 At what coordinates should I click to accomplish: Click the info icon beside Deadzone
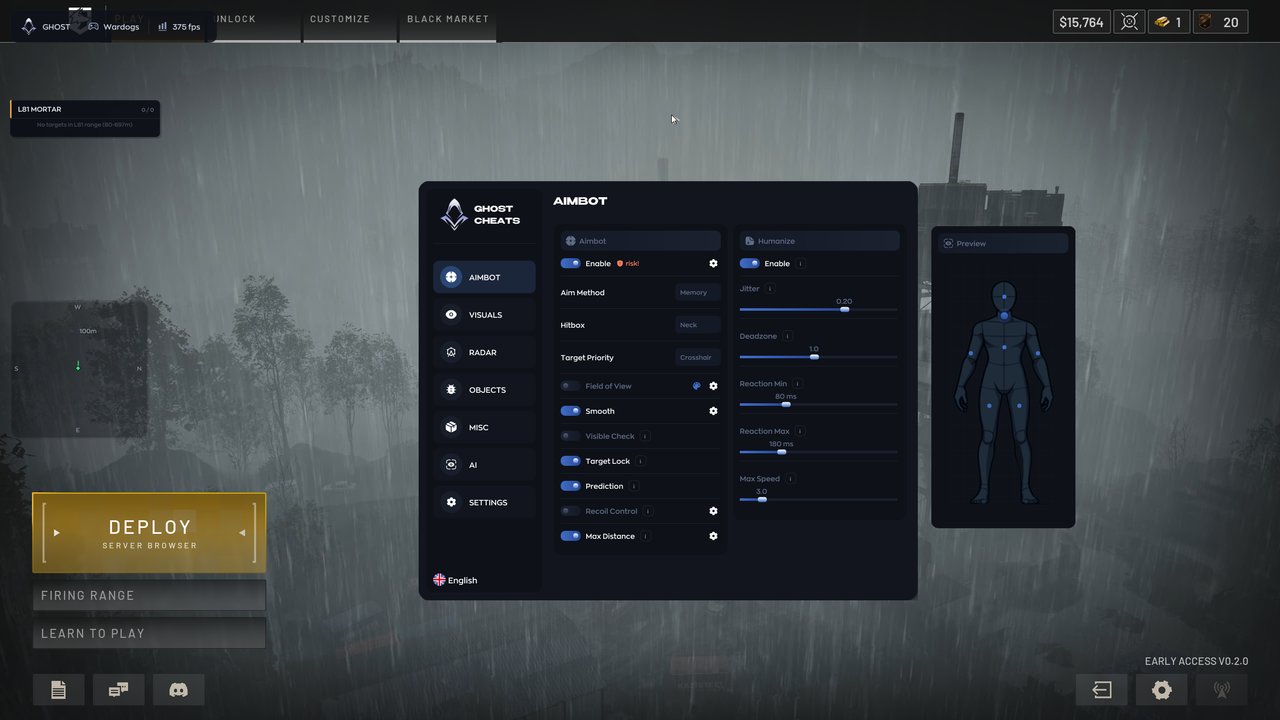[x=788, y=336]
